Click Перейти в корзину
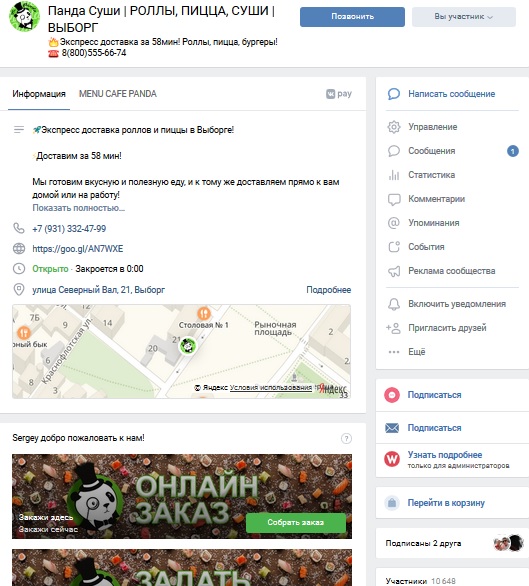Image resolution: width=529 pixels, height=586 pixels. point(446,503)
